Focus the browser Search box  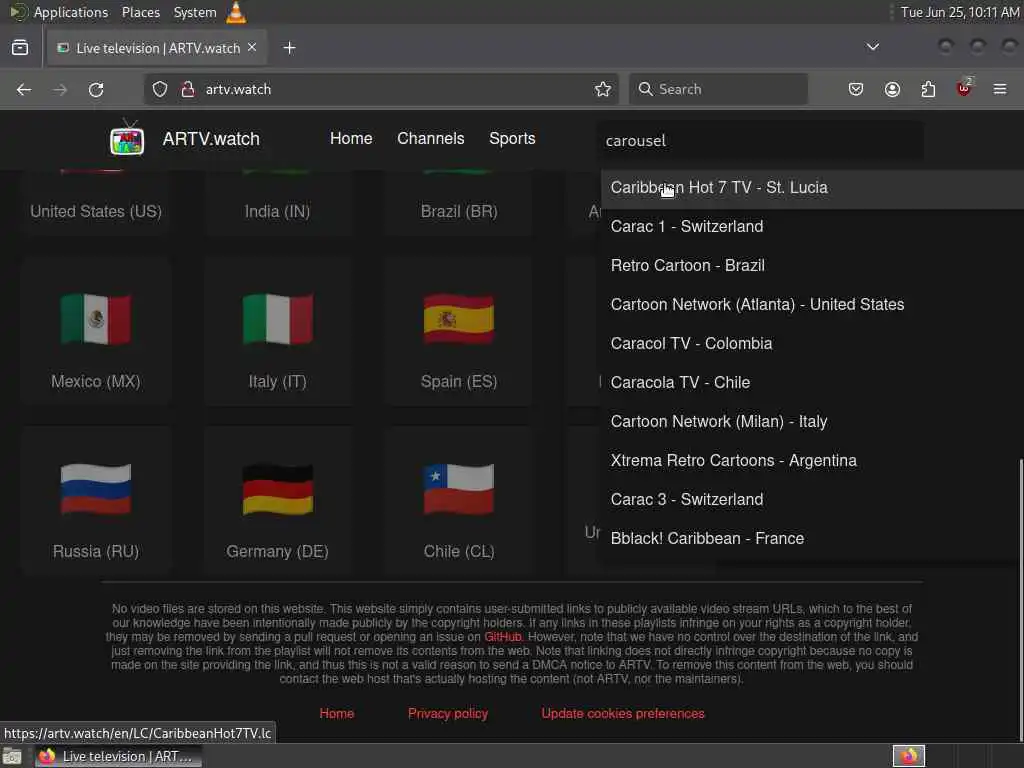(x=718, y=89)
